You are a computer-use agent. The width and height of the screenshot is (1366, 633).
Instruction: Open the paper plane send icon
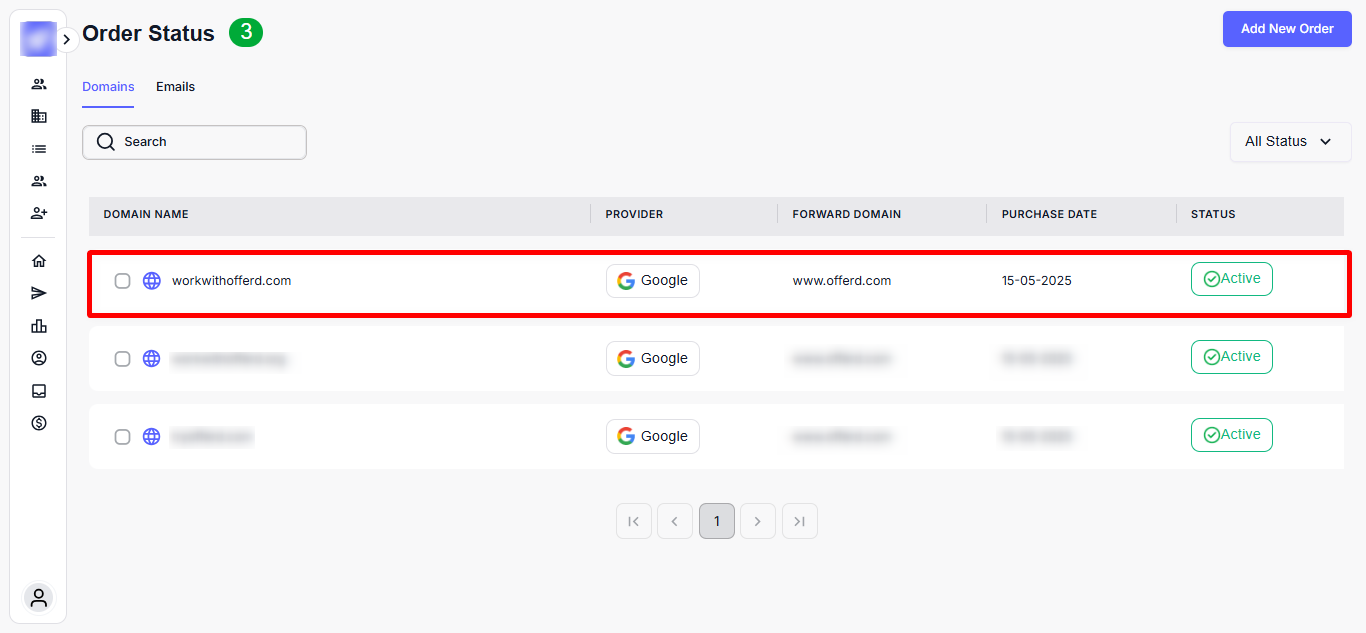tap(39, 293)
